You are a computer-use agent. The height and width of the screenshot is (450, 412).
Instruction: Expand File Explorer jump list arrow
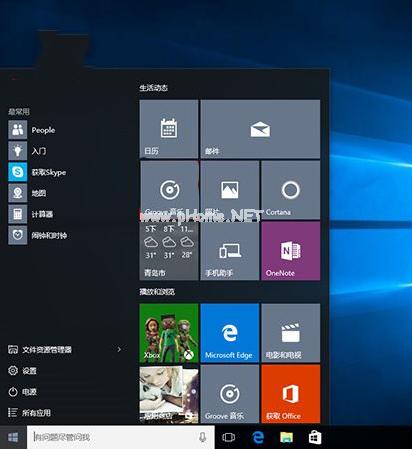[x=119, y=349]
